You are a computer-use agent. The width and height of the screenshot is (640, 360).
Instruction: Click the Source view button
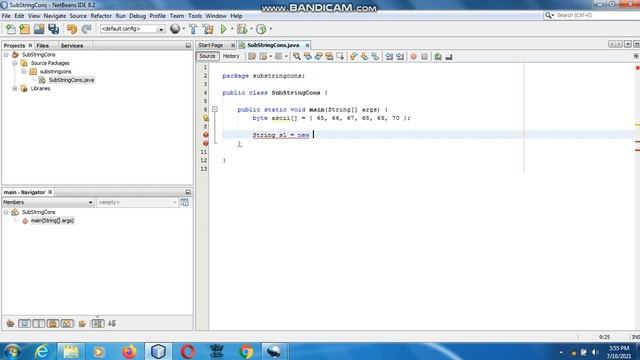click(x=207, y=56)
